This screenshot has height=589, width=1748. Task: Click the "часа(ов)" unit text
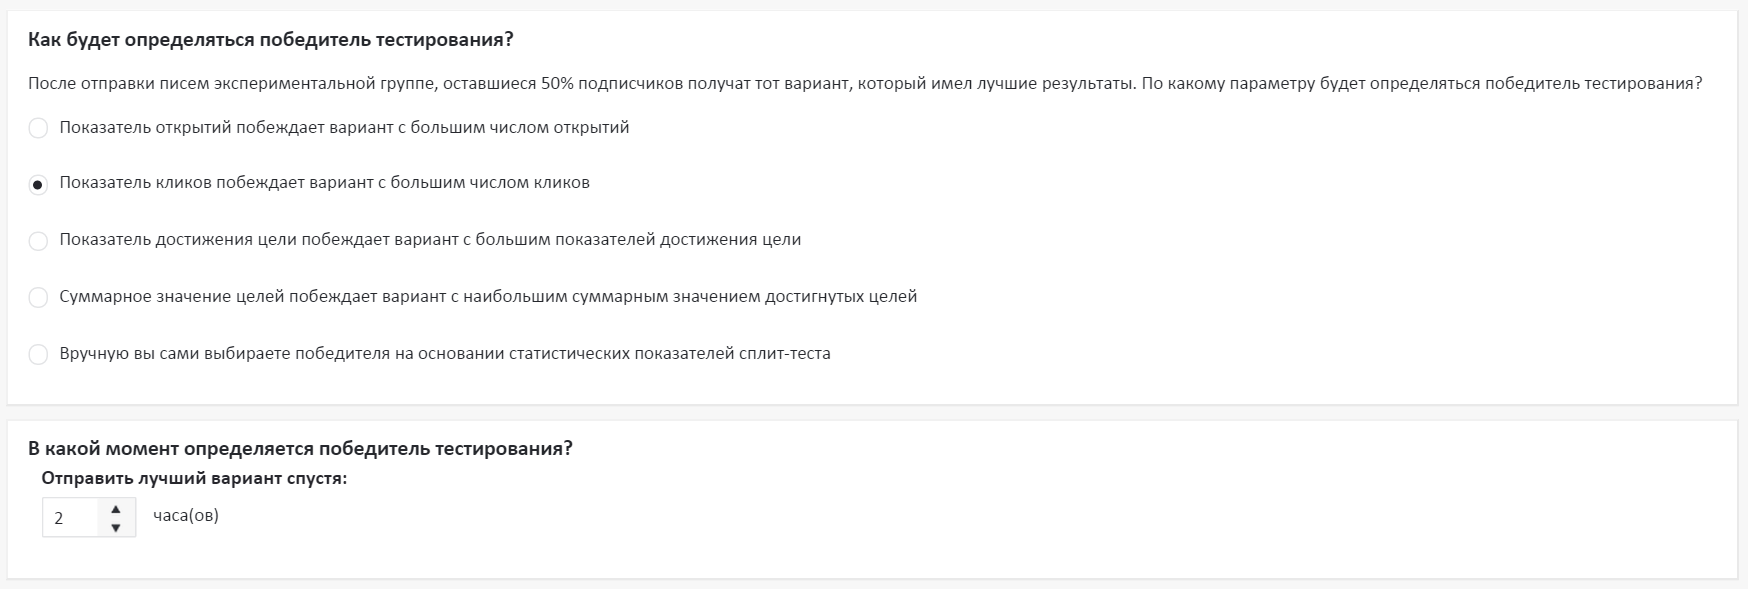point(186,516)
